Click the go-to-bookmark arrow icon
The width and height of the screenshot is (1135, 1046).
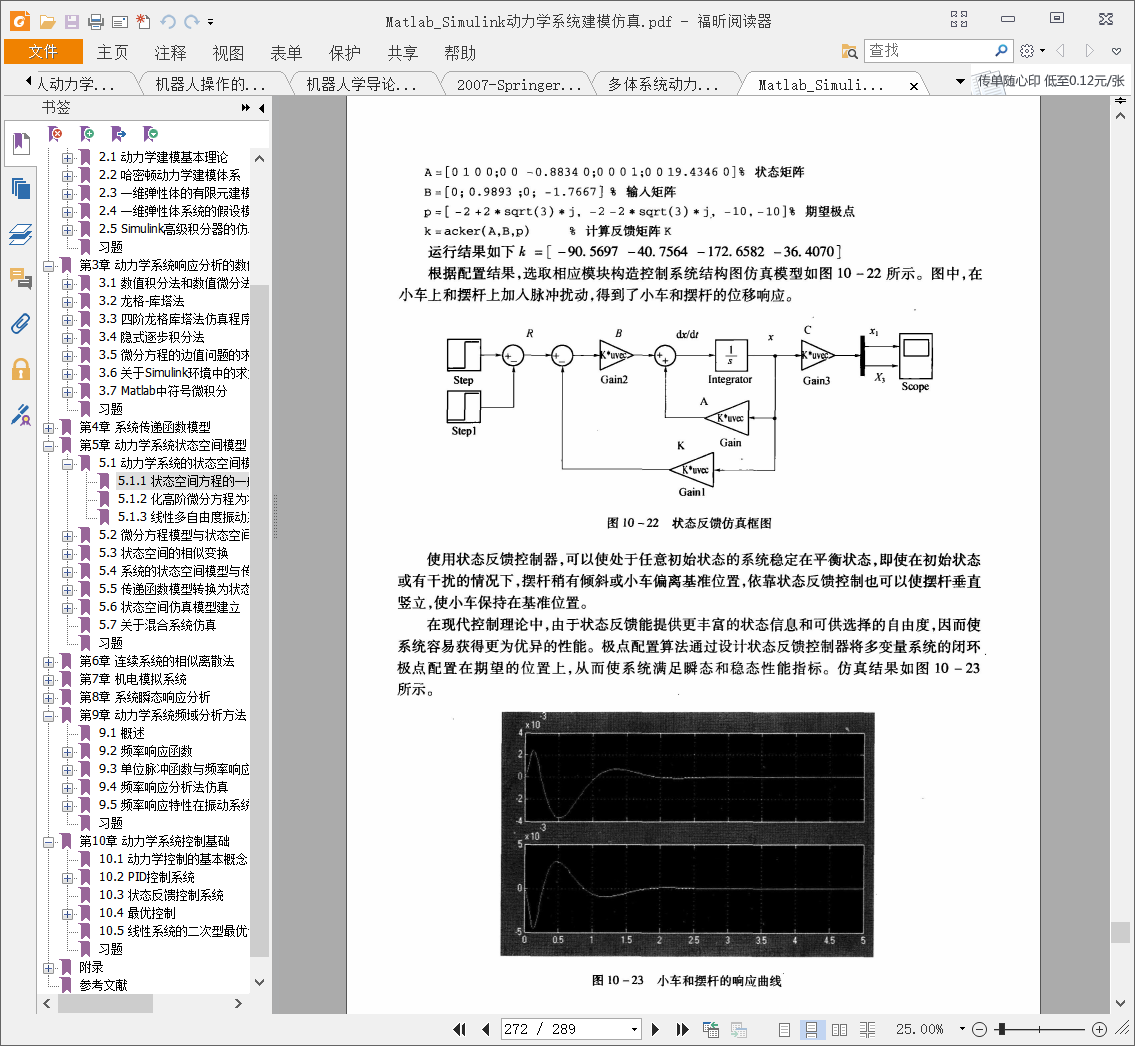119,134
